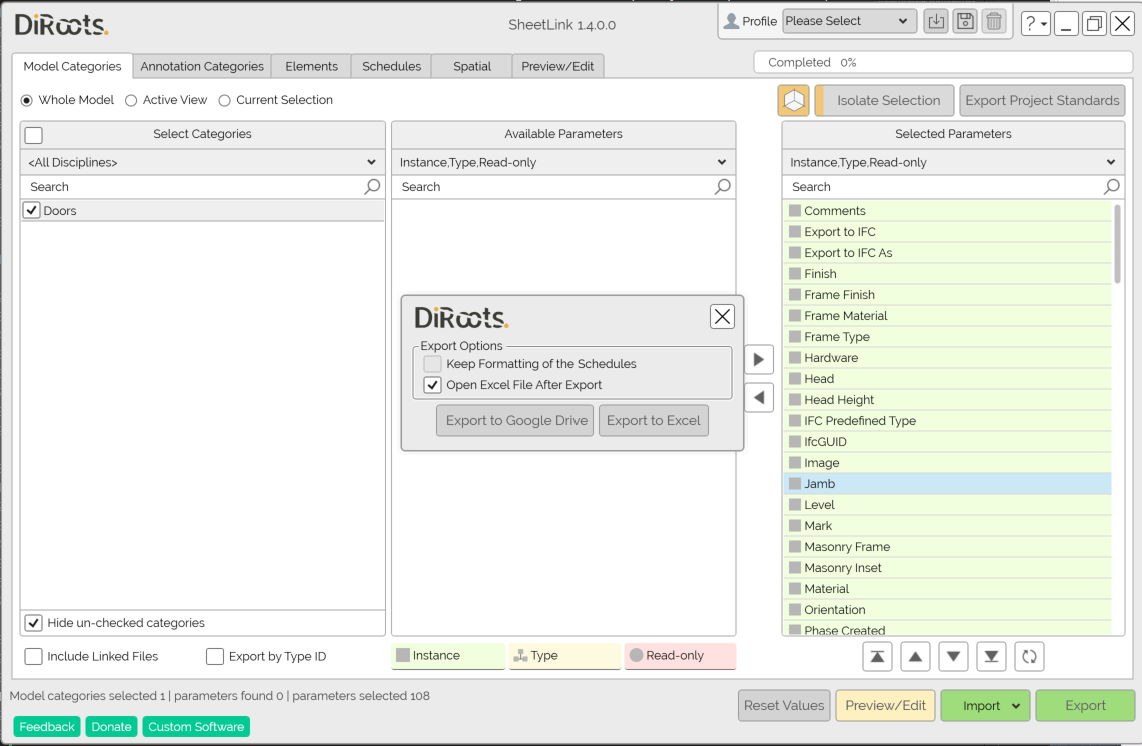Uncheck the Doors category checkbox
The height and width of the screenshot is (746, 1142).
click(31, 211)
